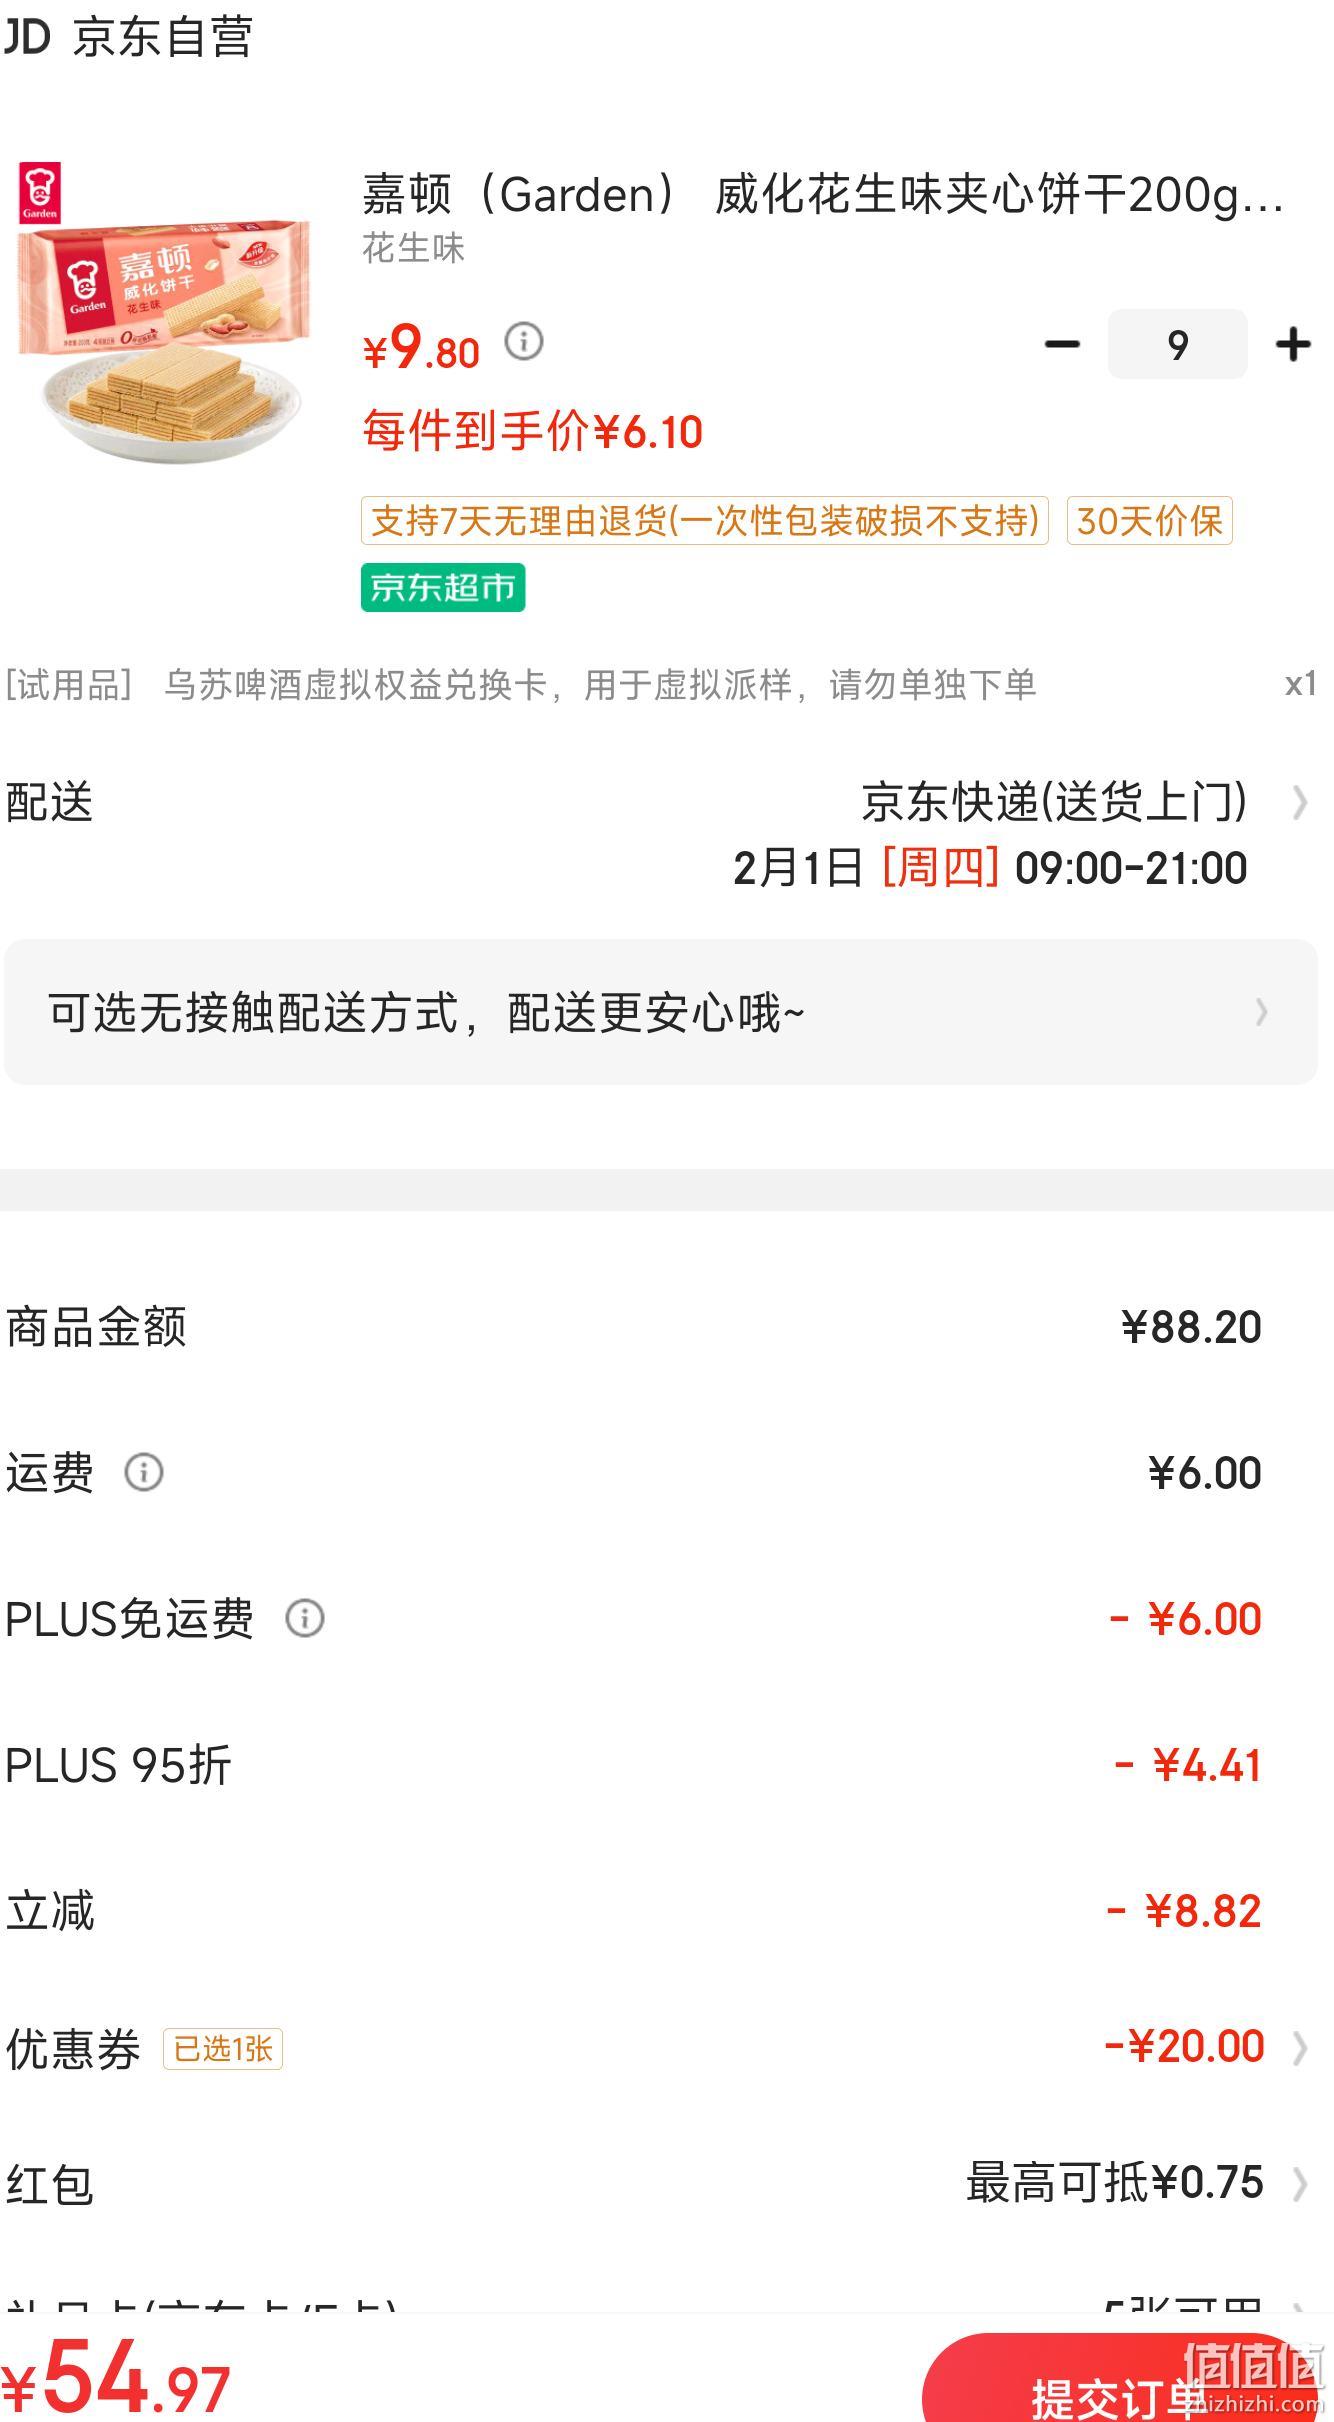
Task: Decrease quantity with the minus button
Action: tap(1062, 345)
